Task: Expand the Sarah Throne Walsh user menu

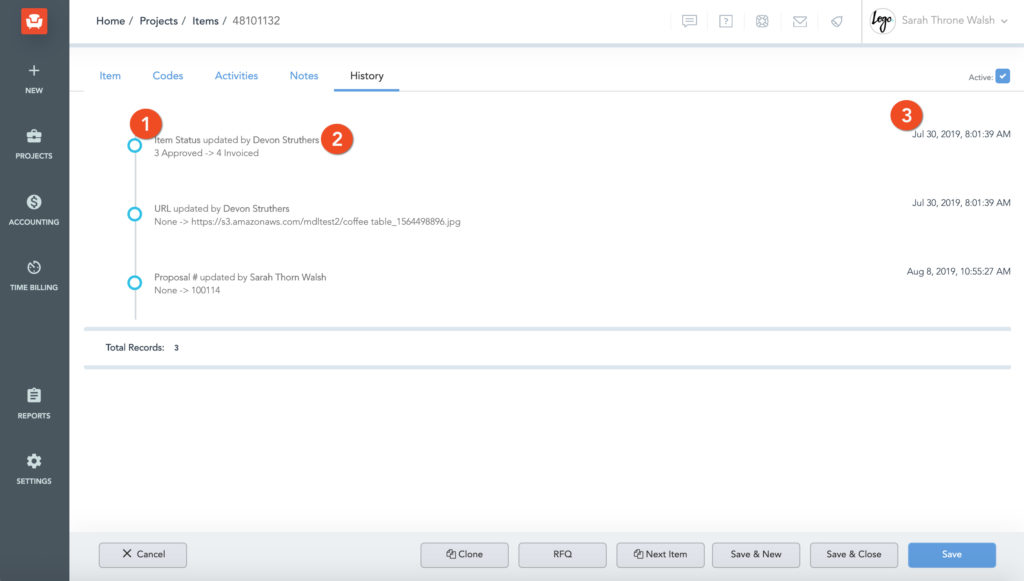Action: (955, 21)
